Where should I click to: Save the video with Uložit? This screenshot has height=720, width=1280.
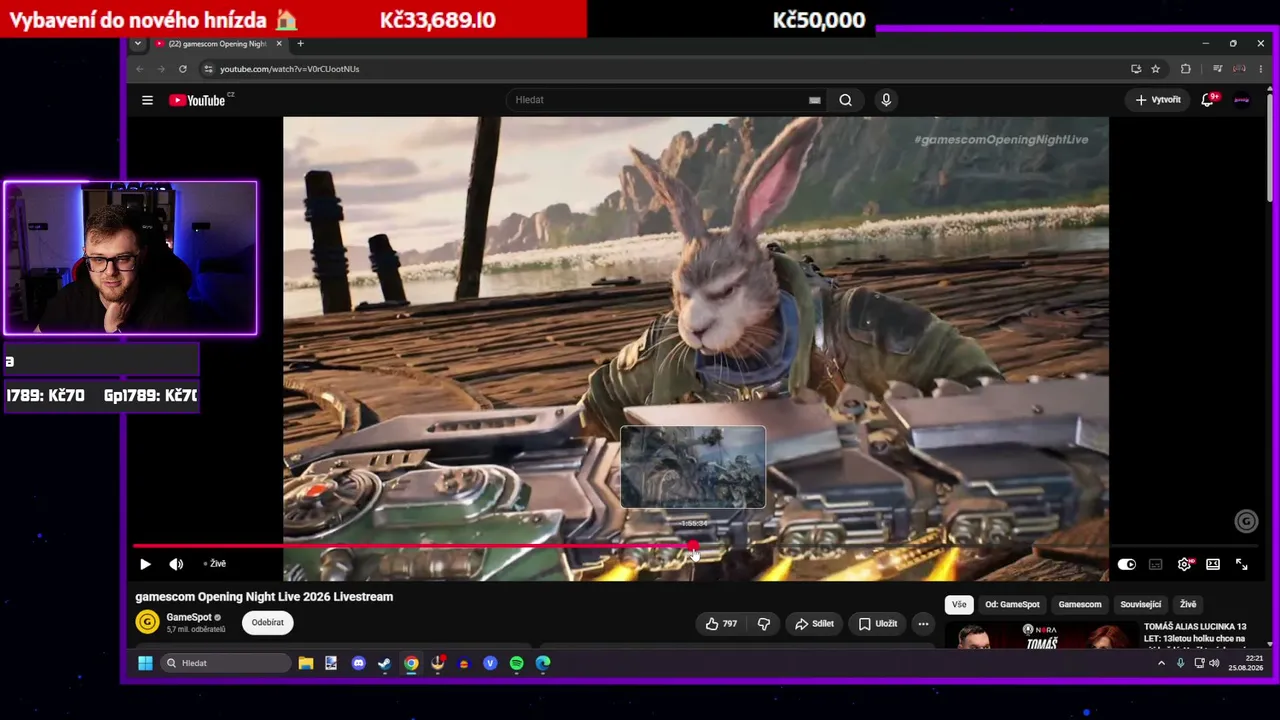pyautogui.click(x=877, y=624)
